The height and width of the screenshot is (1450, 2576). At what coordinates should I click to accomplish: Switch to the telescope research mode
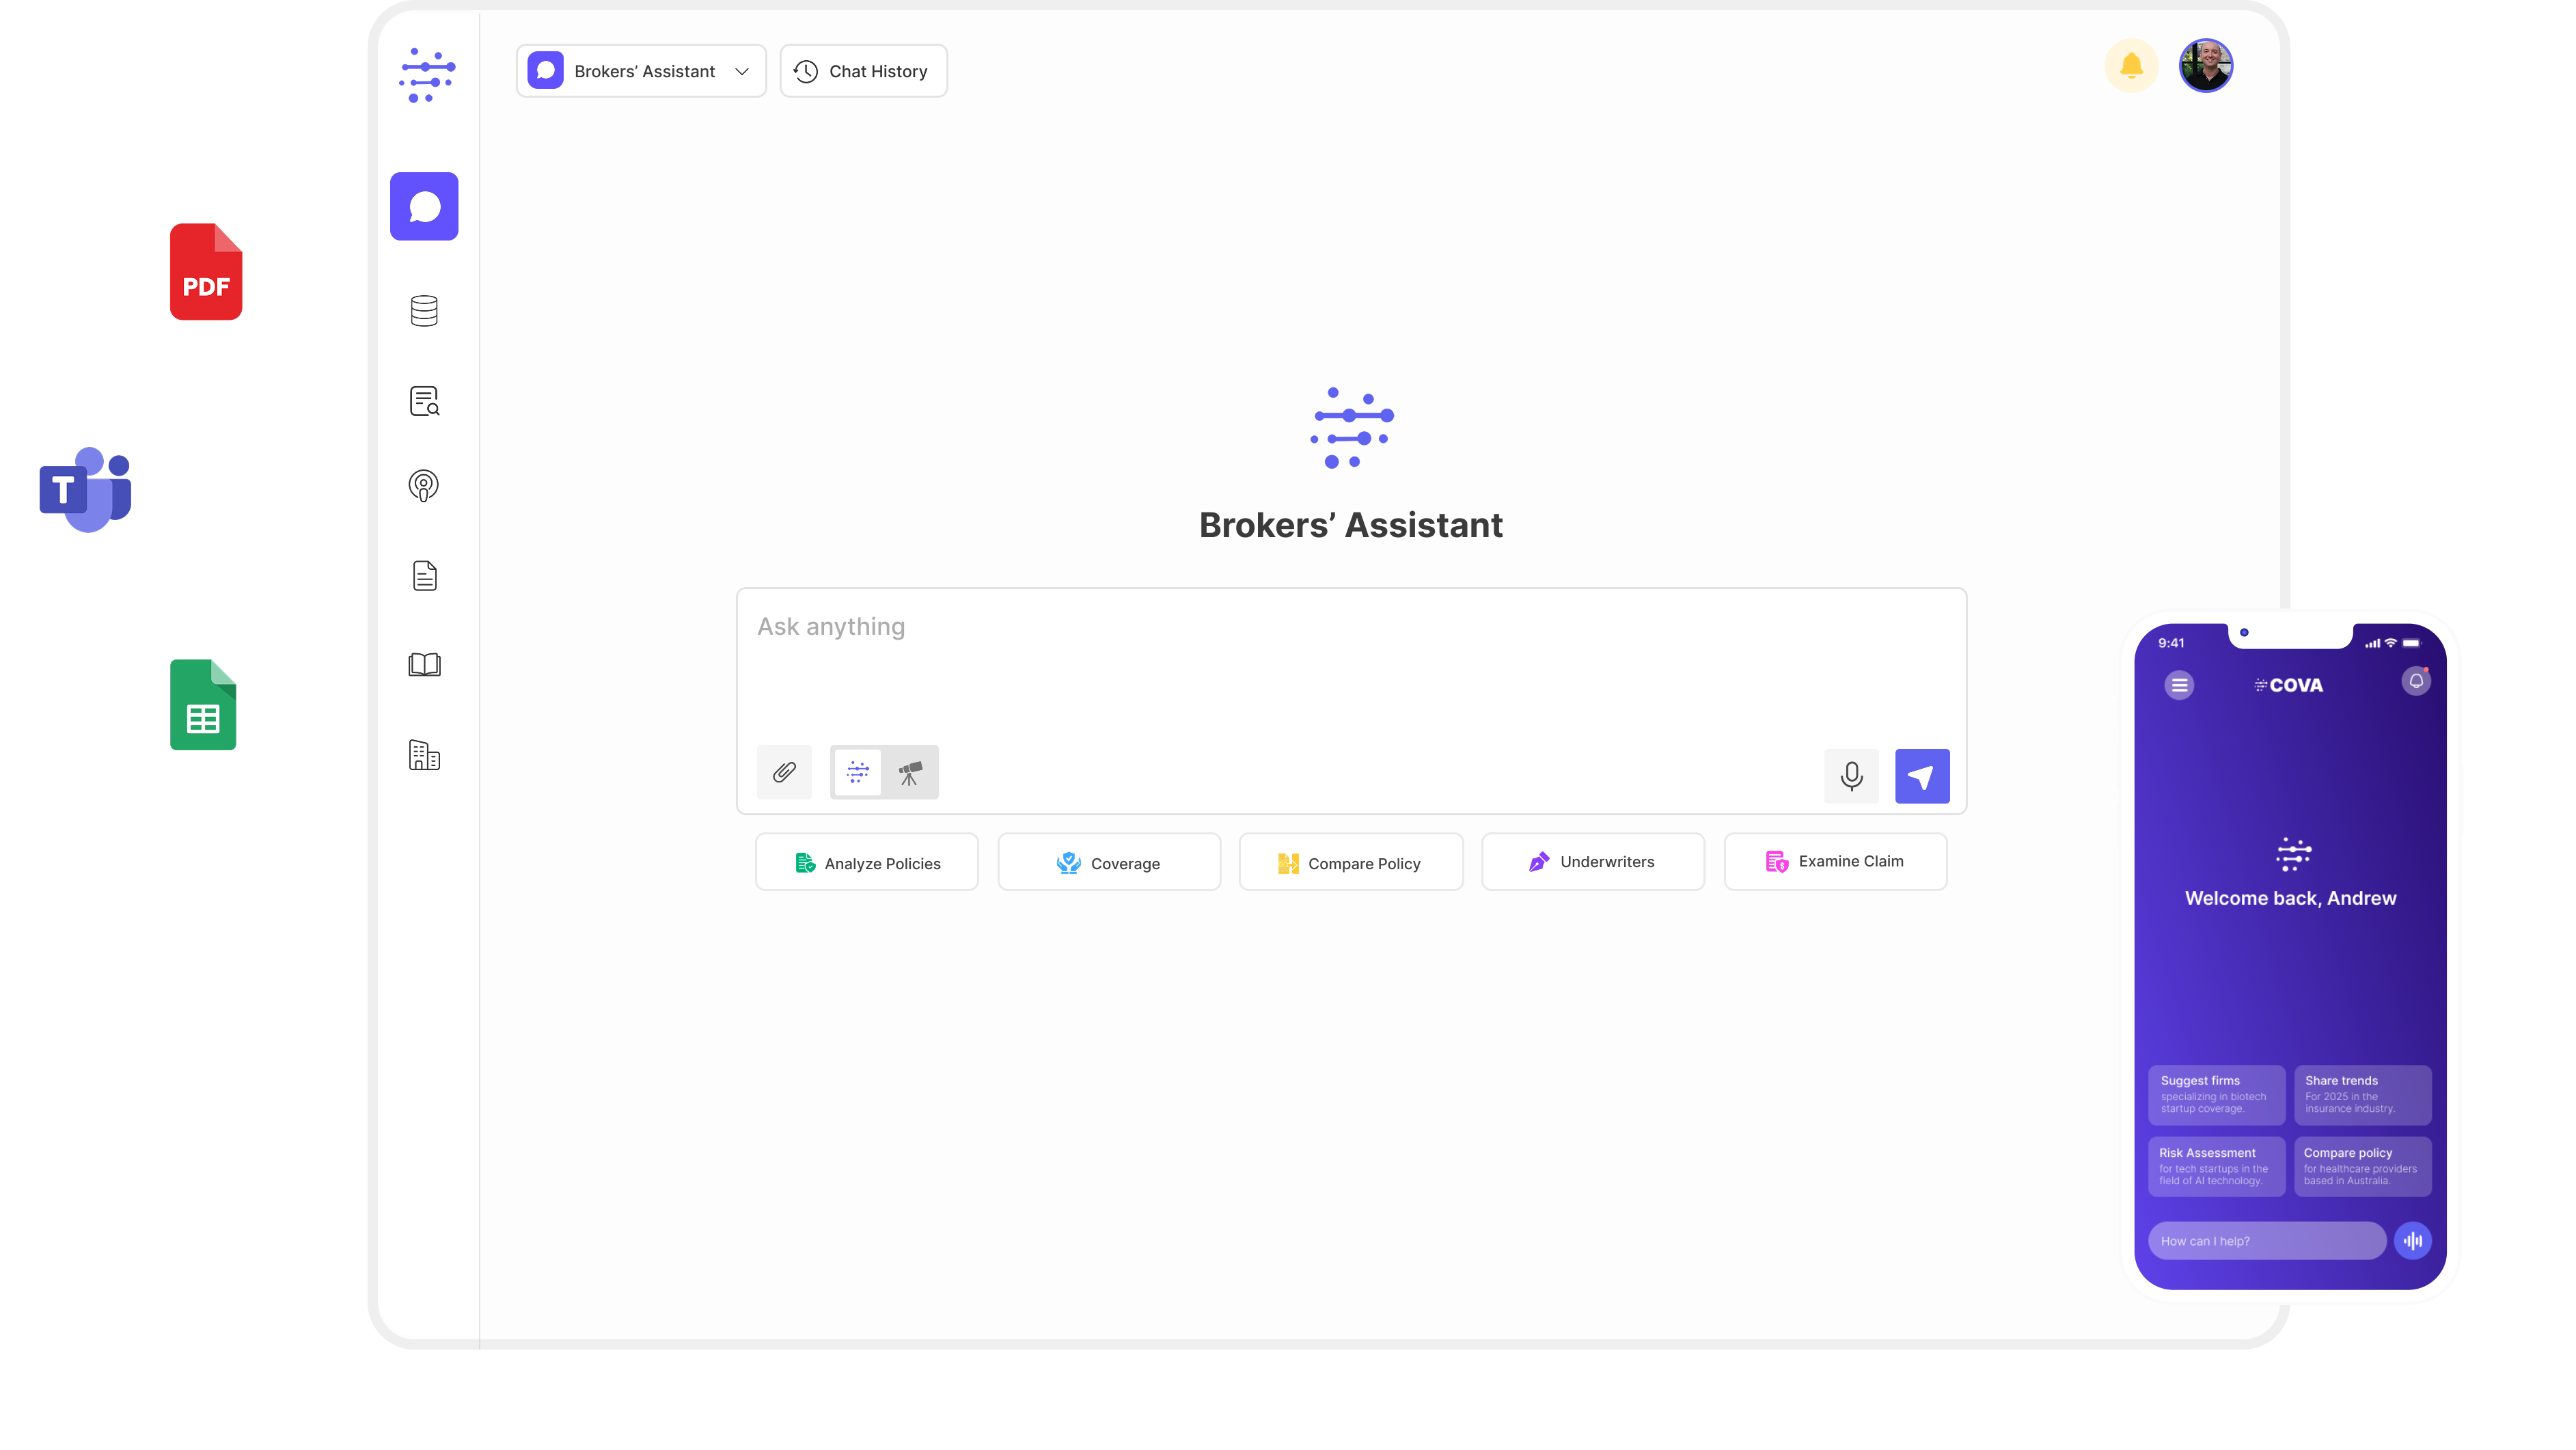point(910,772)
